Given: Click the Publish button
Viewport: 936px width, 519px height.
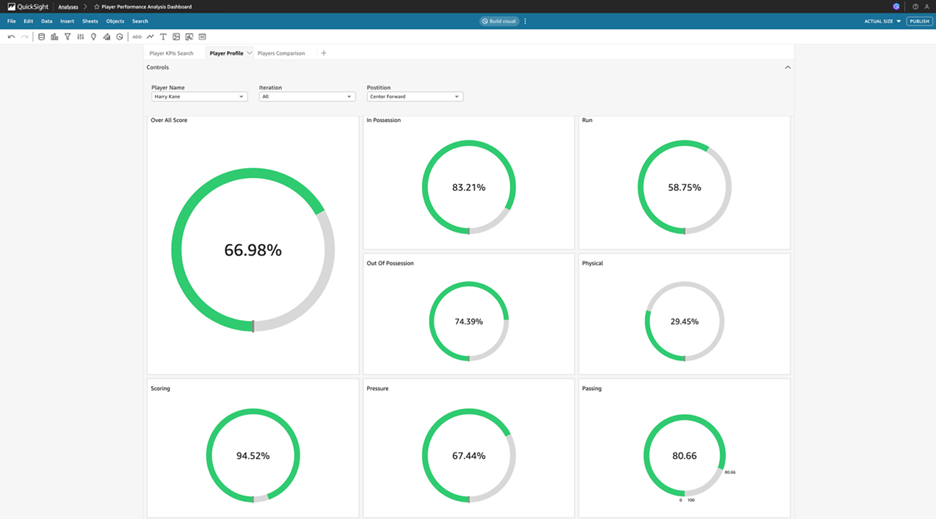Looking at the screenshot, I should [x=919, y=21].
